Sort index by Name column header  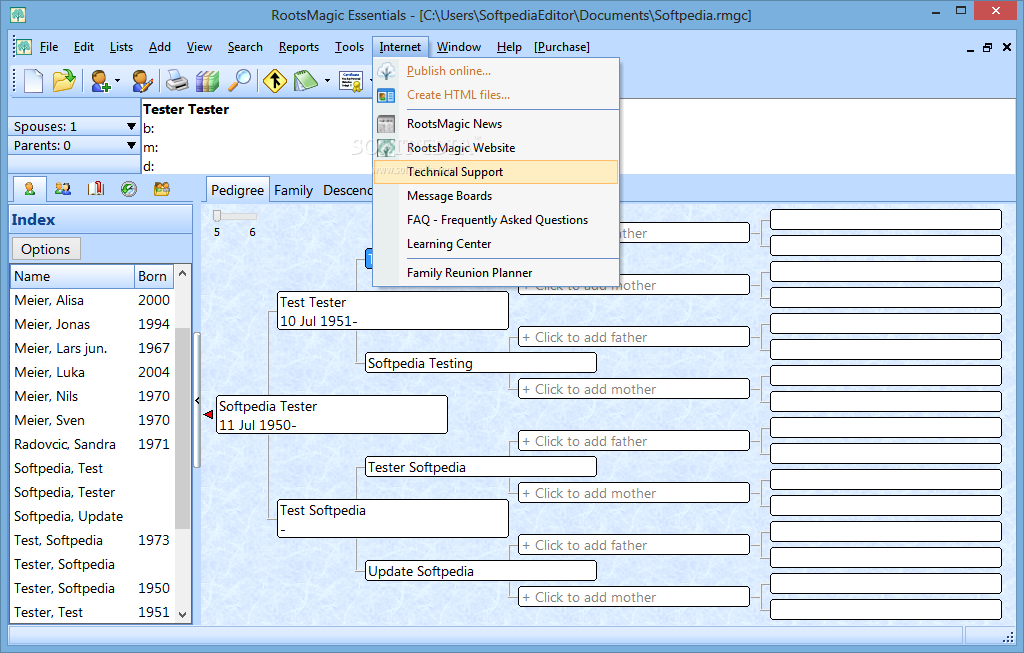click(x=72, y=276)
